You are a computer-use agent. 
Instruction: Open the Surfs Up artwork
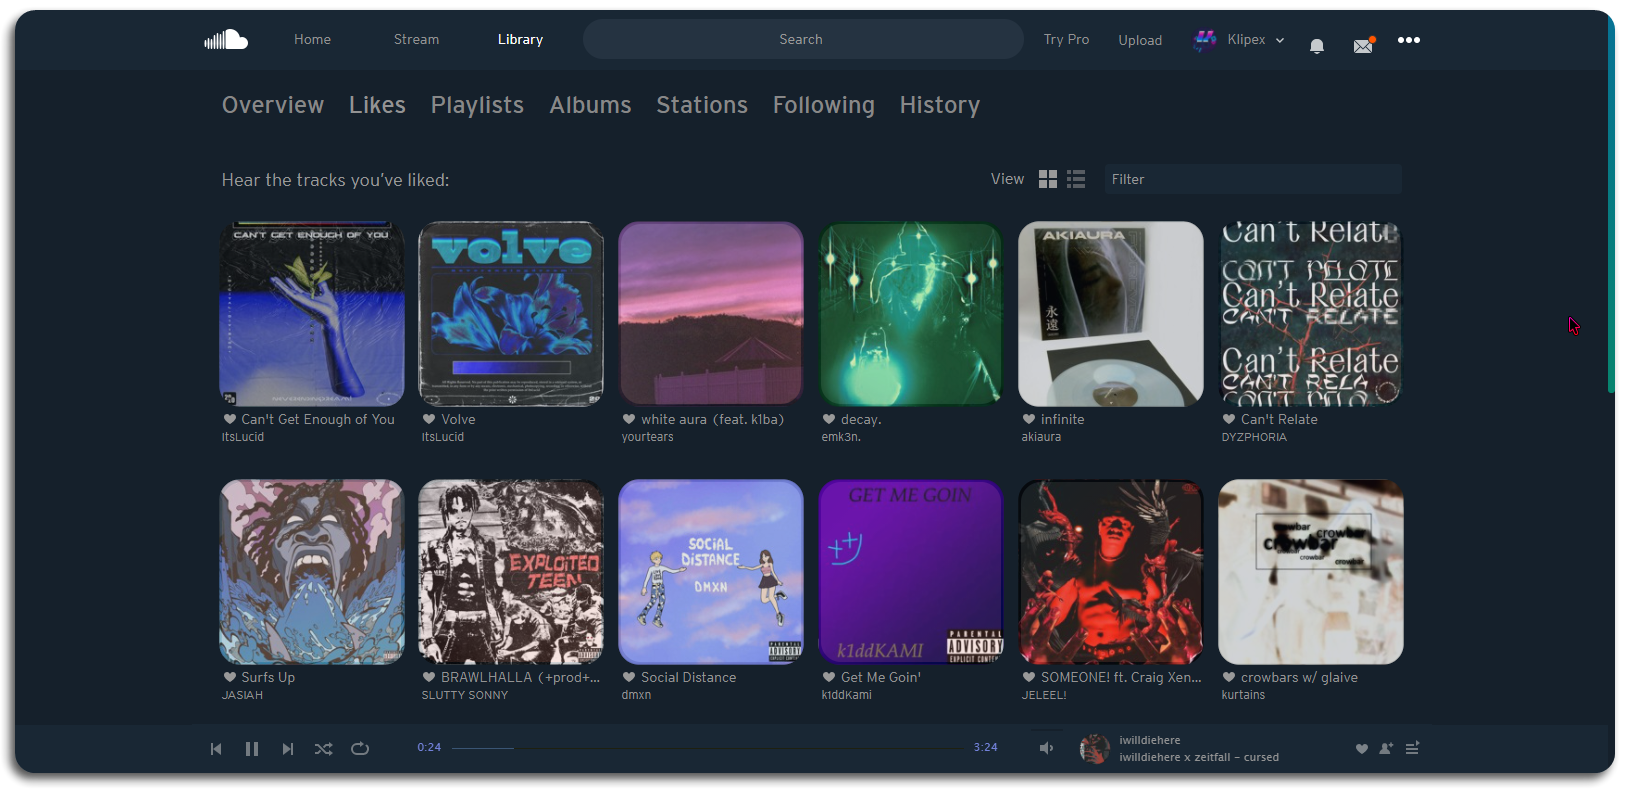(x=312, y=572)
